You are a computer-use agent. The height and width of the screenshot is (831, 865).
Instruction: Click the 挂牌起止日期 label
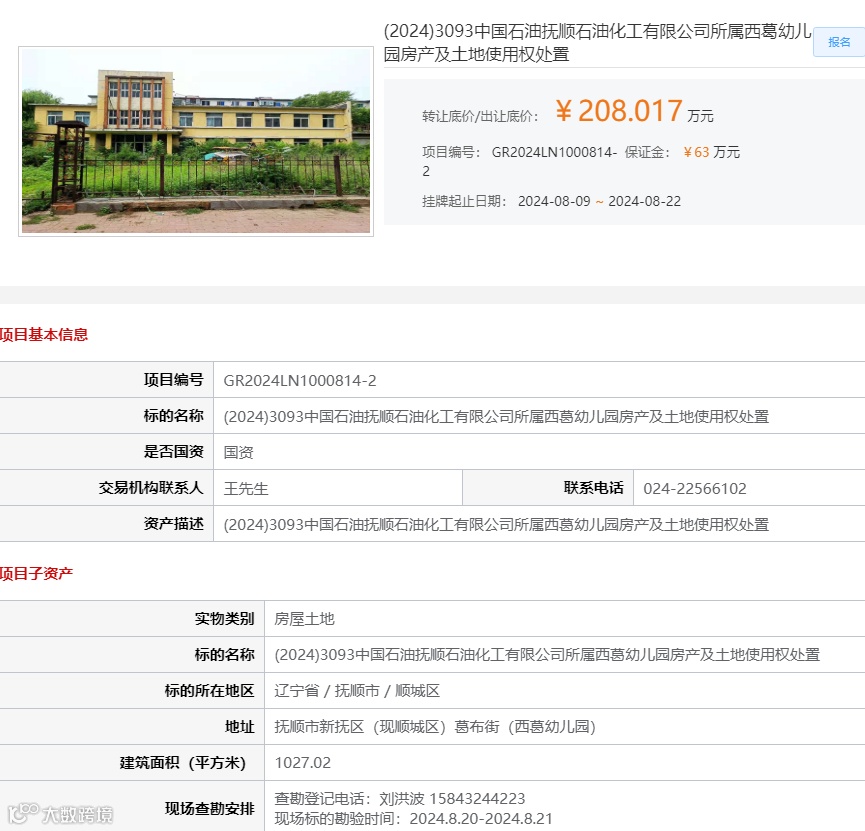(464, 201)
